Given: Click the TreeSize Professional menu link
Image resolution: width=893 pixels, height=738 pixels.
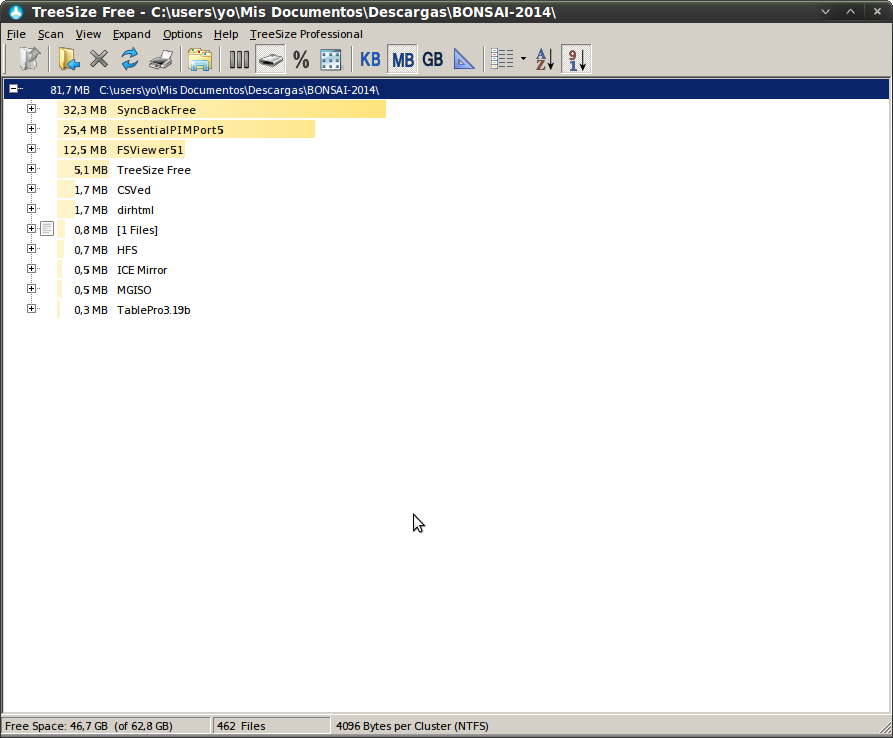Looking at the screenshot, I should click(306, 34).
